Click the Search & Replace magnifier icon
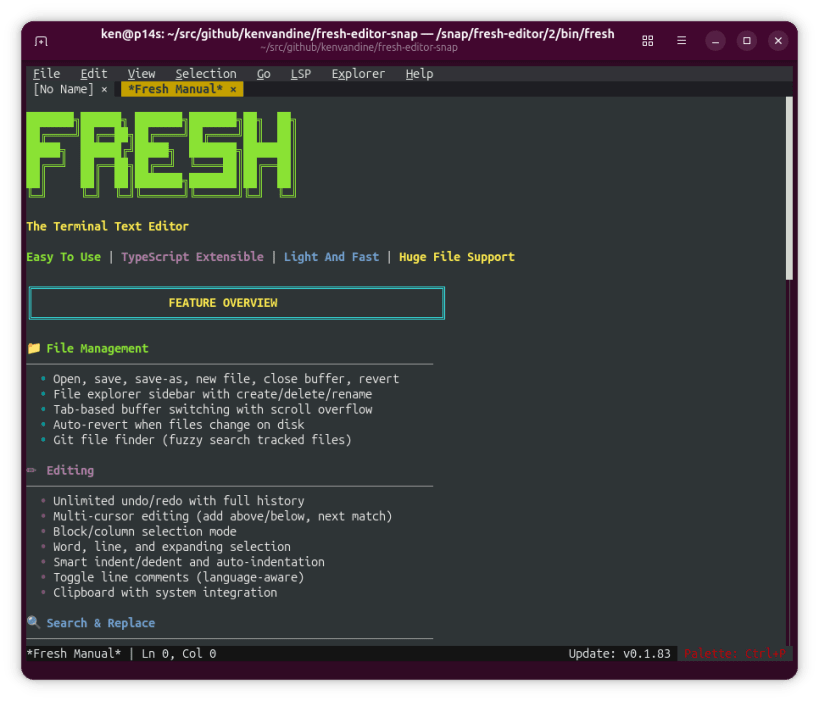 pyautogui.click(x=33, y=622)
